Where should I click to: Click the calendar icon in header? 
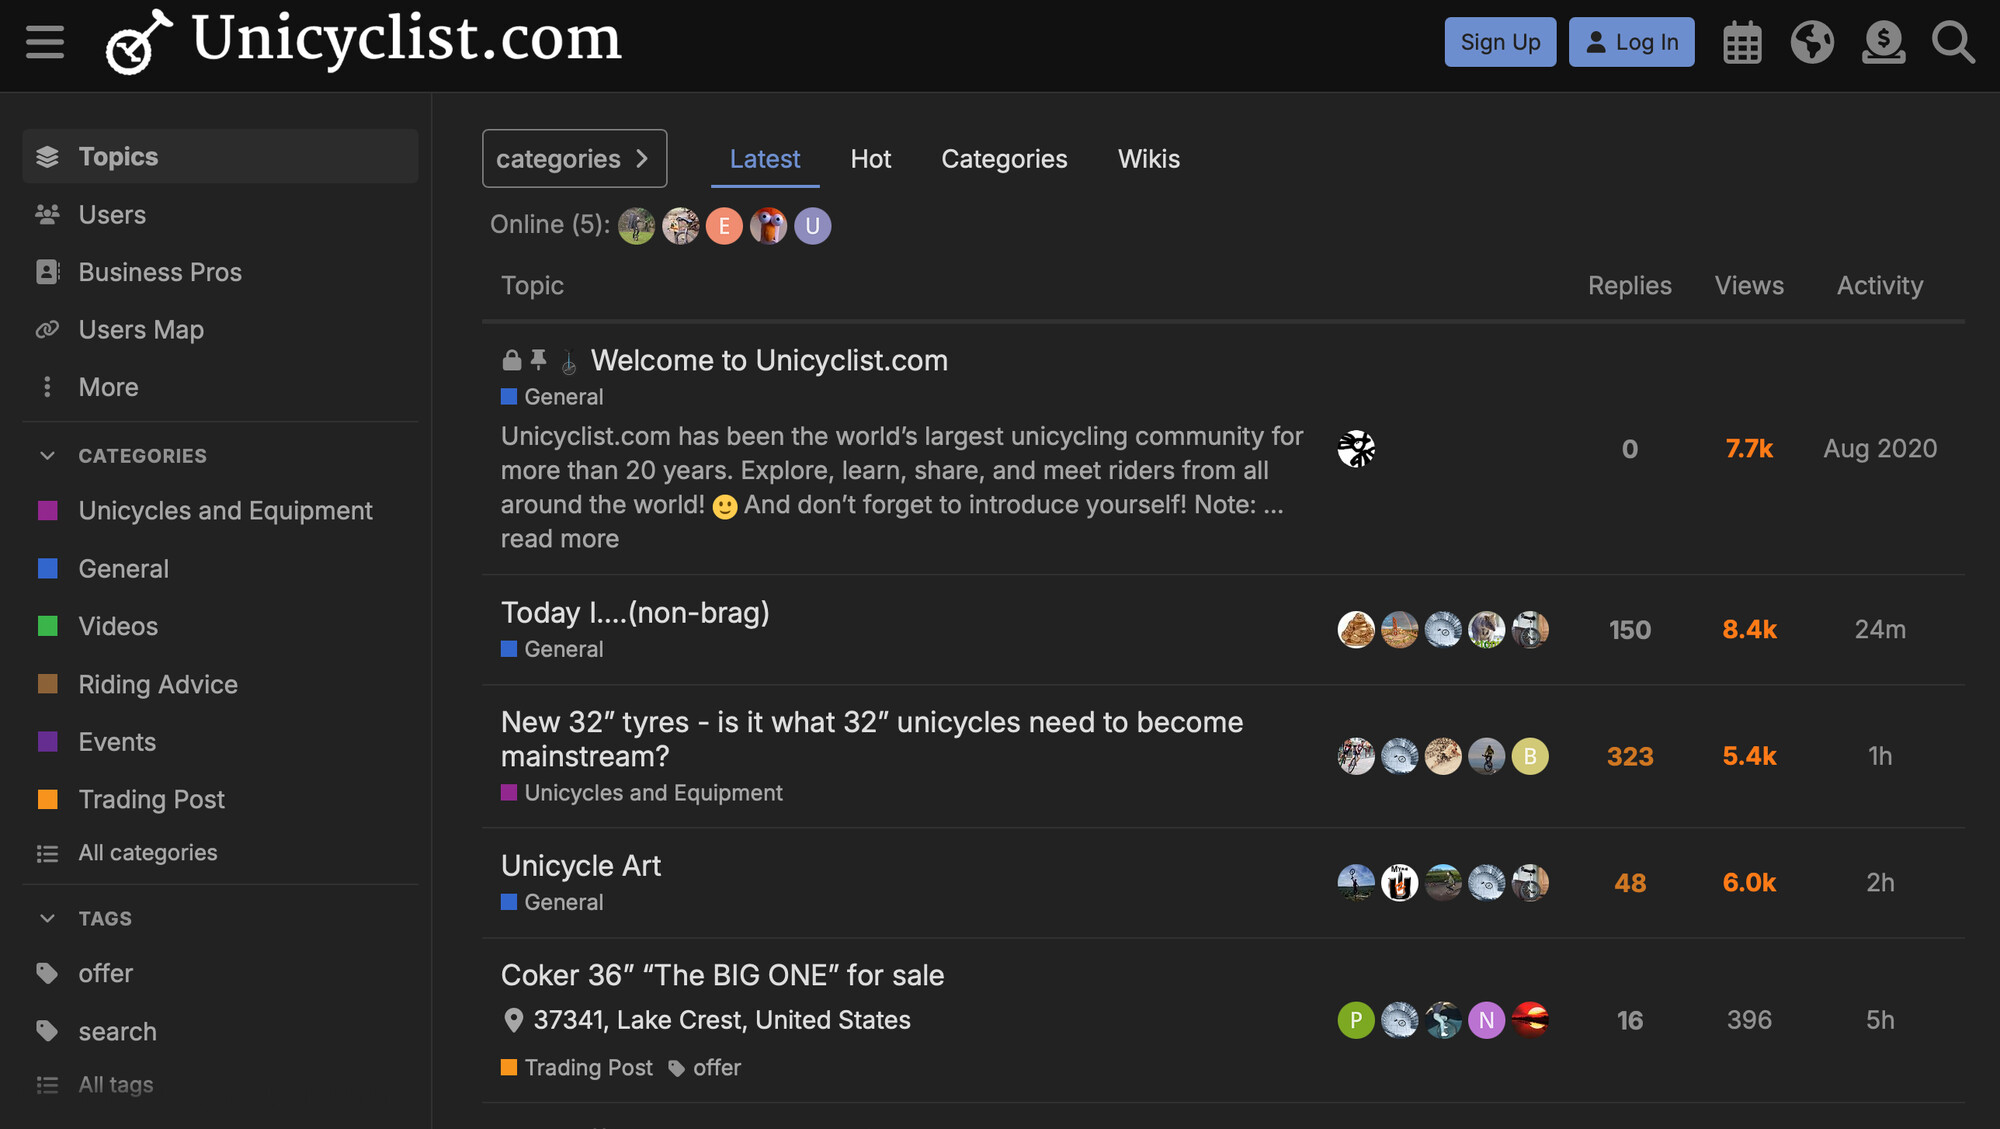tap(1742, 43)
